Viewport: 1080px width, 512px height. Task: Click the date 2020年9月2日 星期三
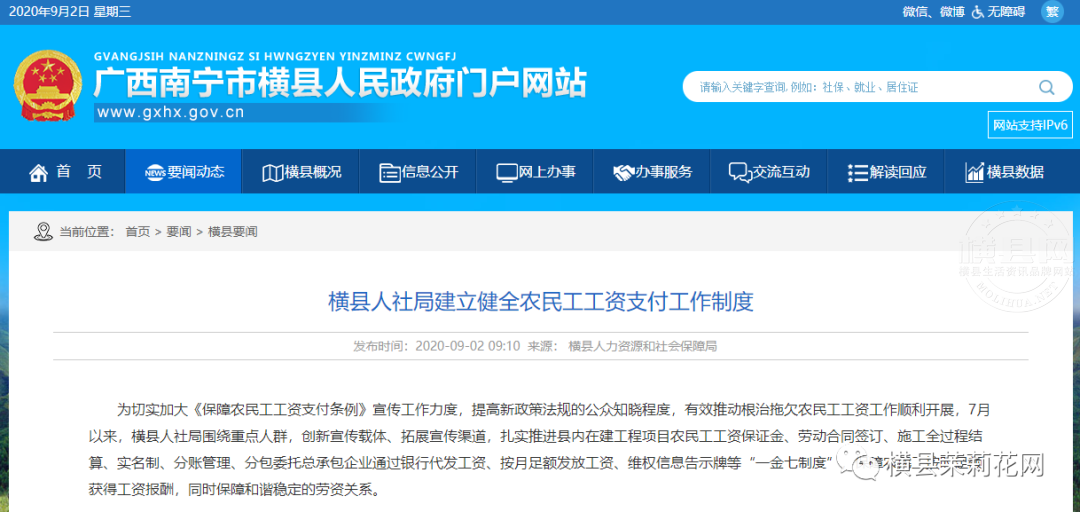tap(69, 12)
